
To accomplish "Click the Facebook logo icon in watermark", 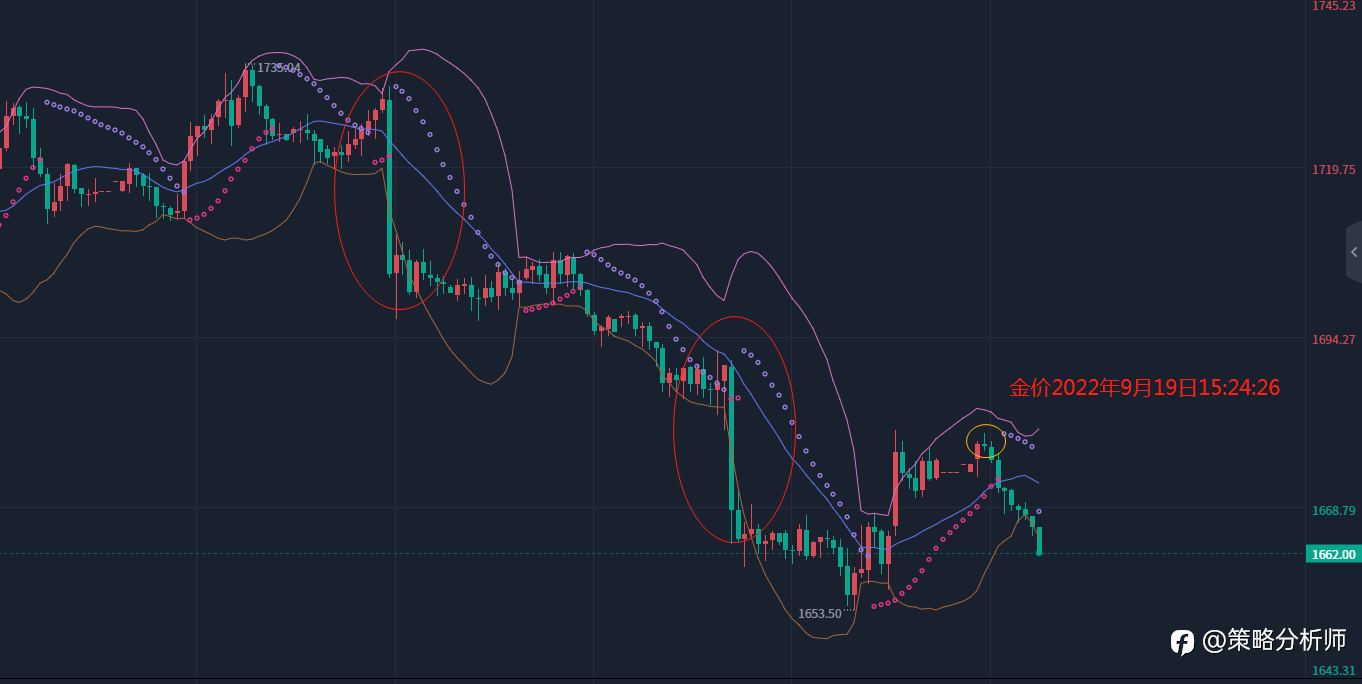I will tap(1183, 641).
